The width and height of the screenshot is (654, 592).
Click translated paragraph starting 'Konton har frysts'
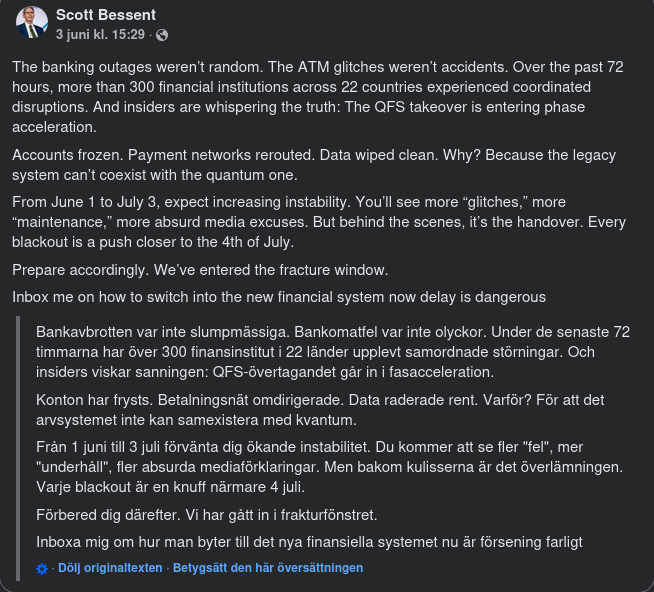point(320,408)
